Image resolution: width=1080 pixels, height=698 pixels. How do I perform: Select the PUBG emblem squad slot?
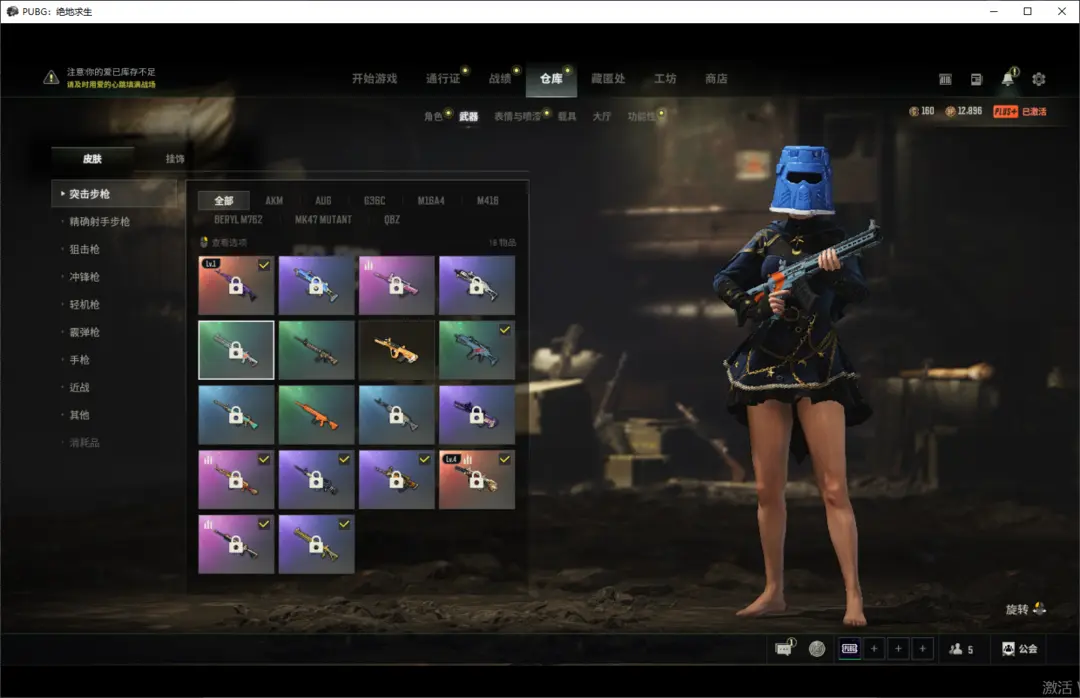click(x=850, y=648)
